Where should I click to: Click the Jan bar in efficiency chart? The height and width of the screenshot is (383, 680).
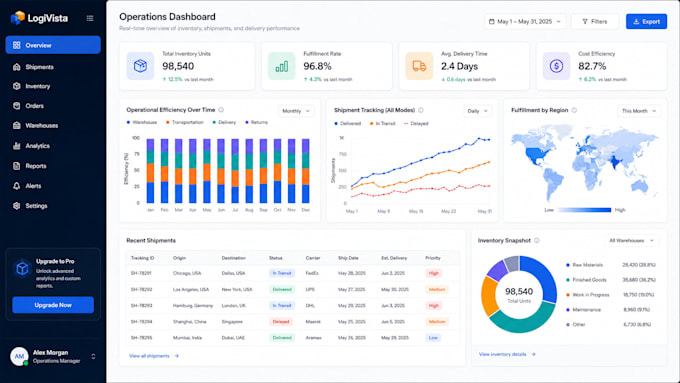point(150,171)
